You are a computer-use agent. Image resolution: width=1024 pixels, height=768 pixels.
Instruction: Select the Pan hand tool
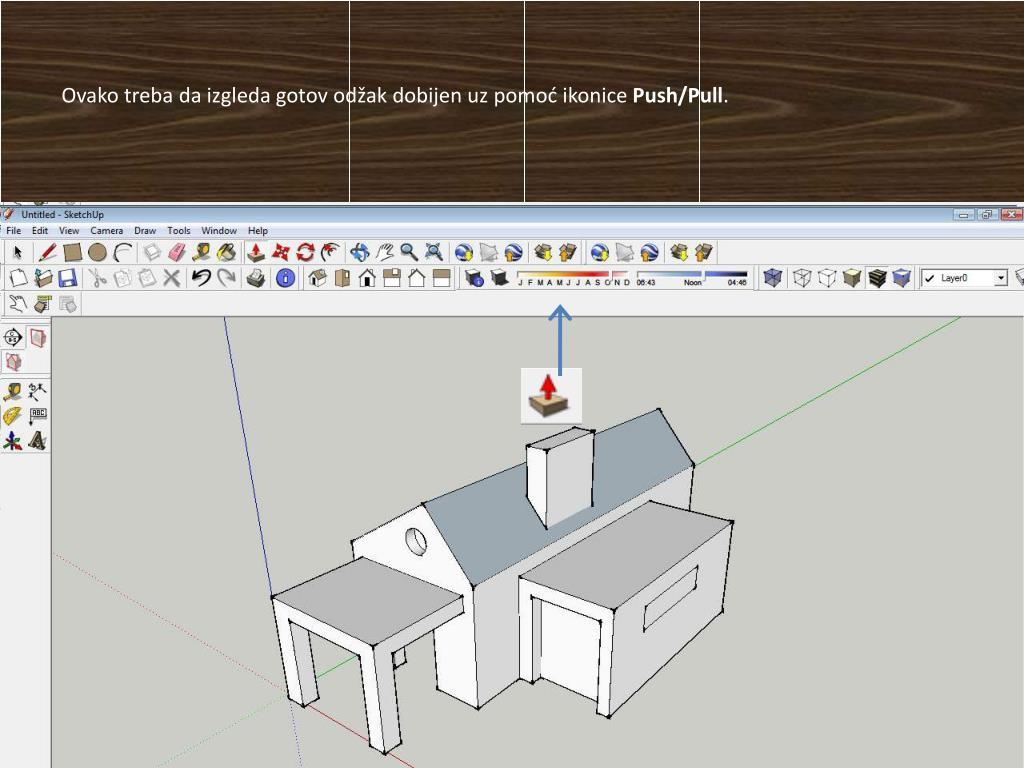[x=384, y=252]
